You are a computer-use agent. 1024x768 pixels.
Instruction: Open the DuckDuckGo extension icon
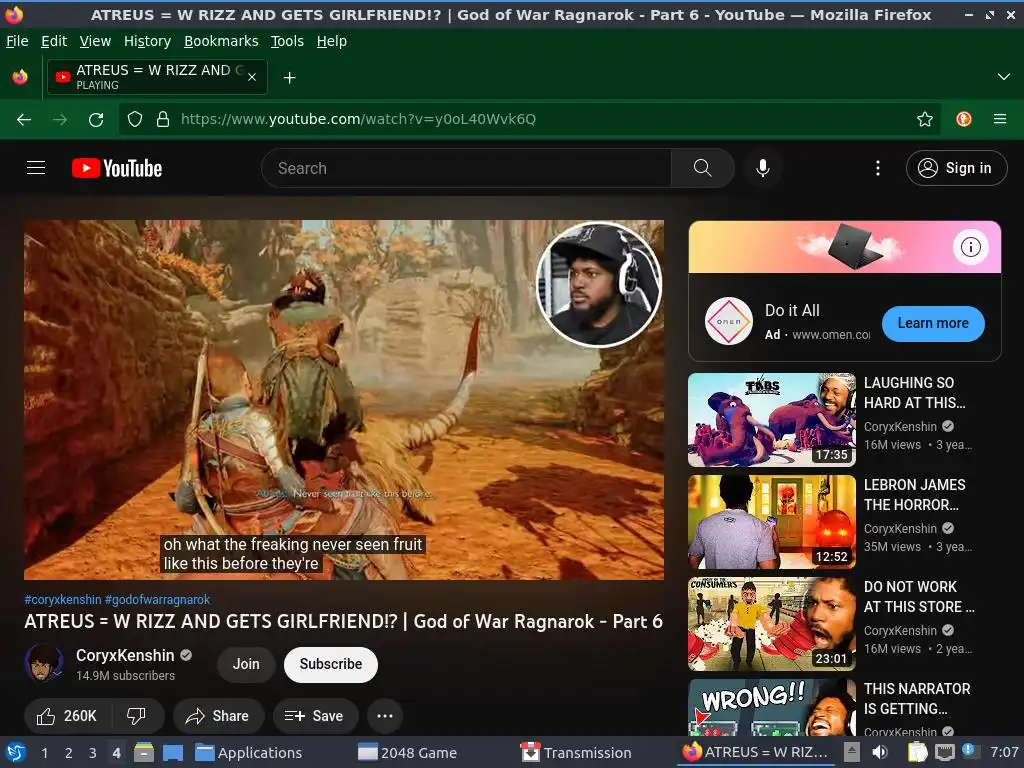click(964, 120)
